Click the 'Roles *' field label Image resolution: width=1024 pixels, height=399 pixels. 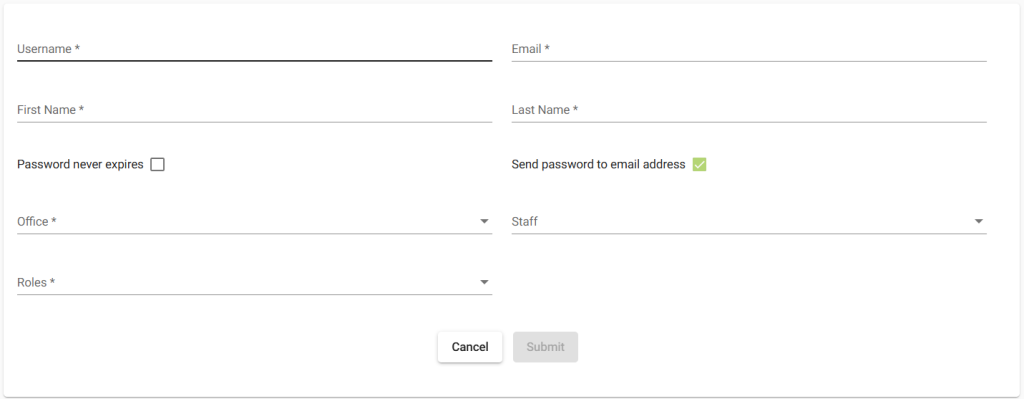coord(36,282)
